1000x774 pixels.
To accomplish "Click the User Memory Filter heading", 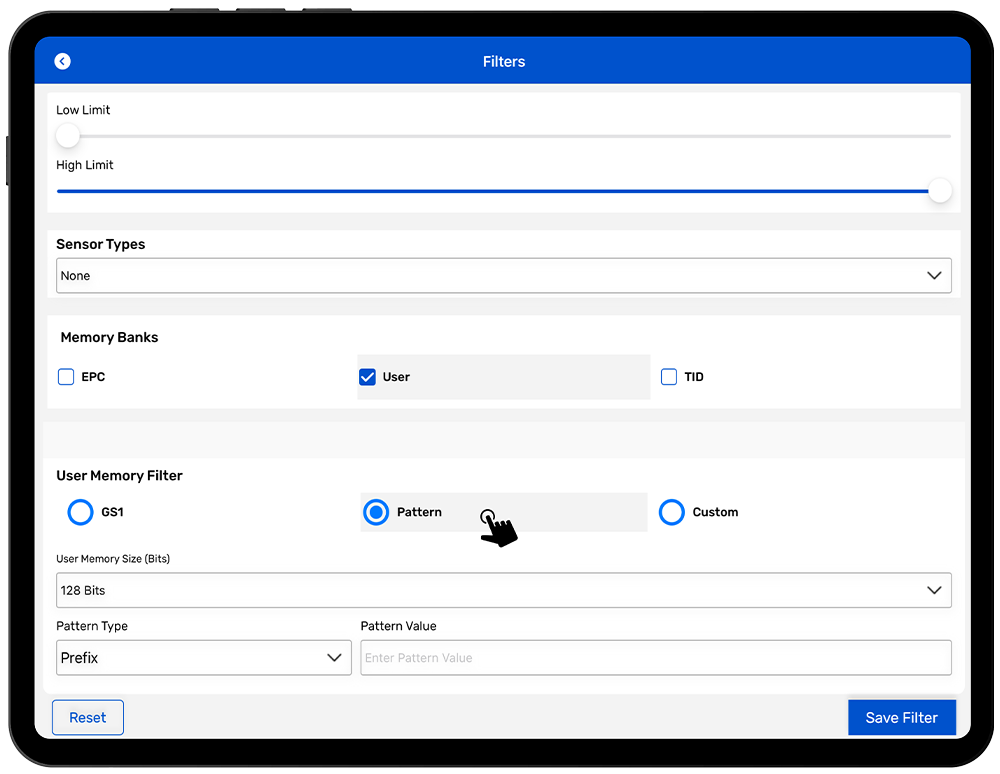I will point(119,476).
